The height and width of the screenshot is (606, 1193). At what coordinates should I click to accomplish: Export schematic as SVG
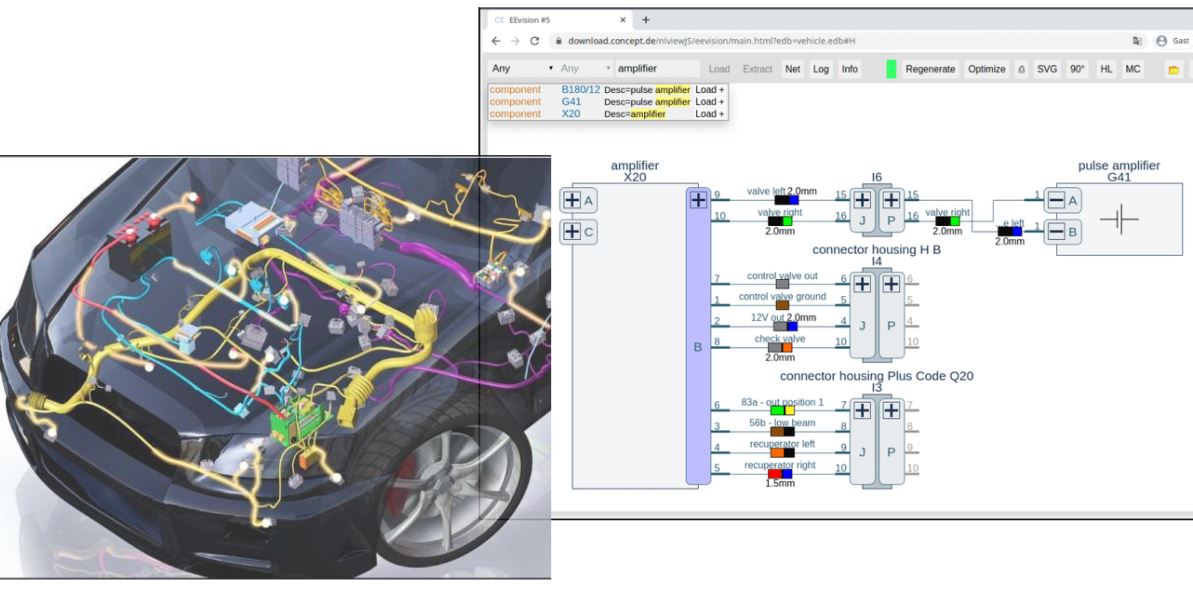(1047, 69)
